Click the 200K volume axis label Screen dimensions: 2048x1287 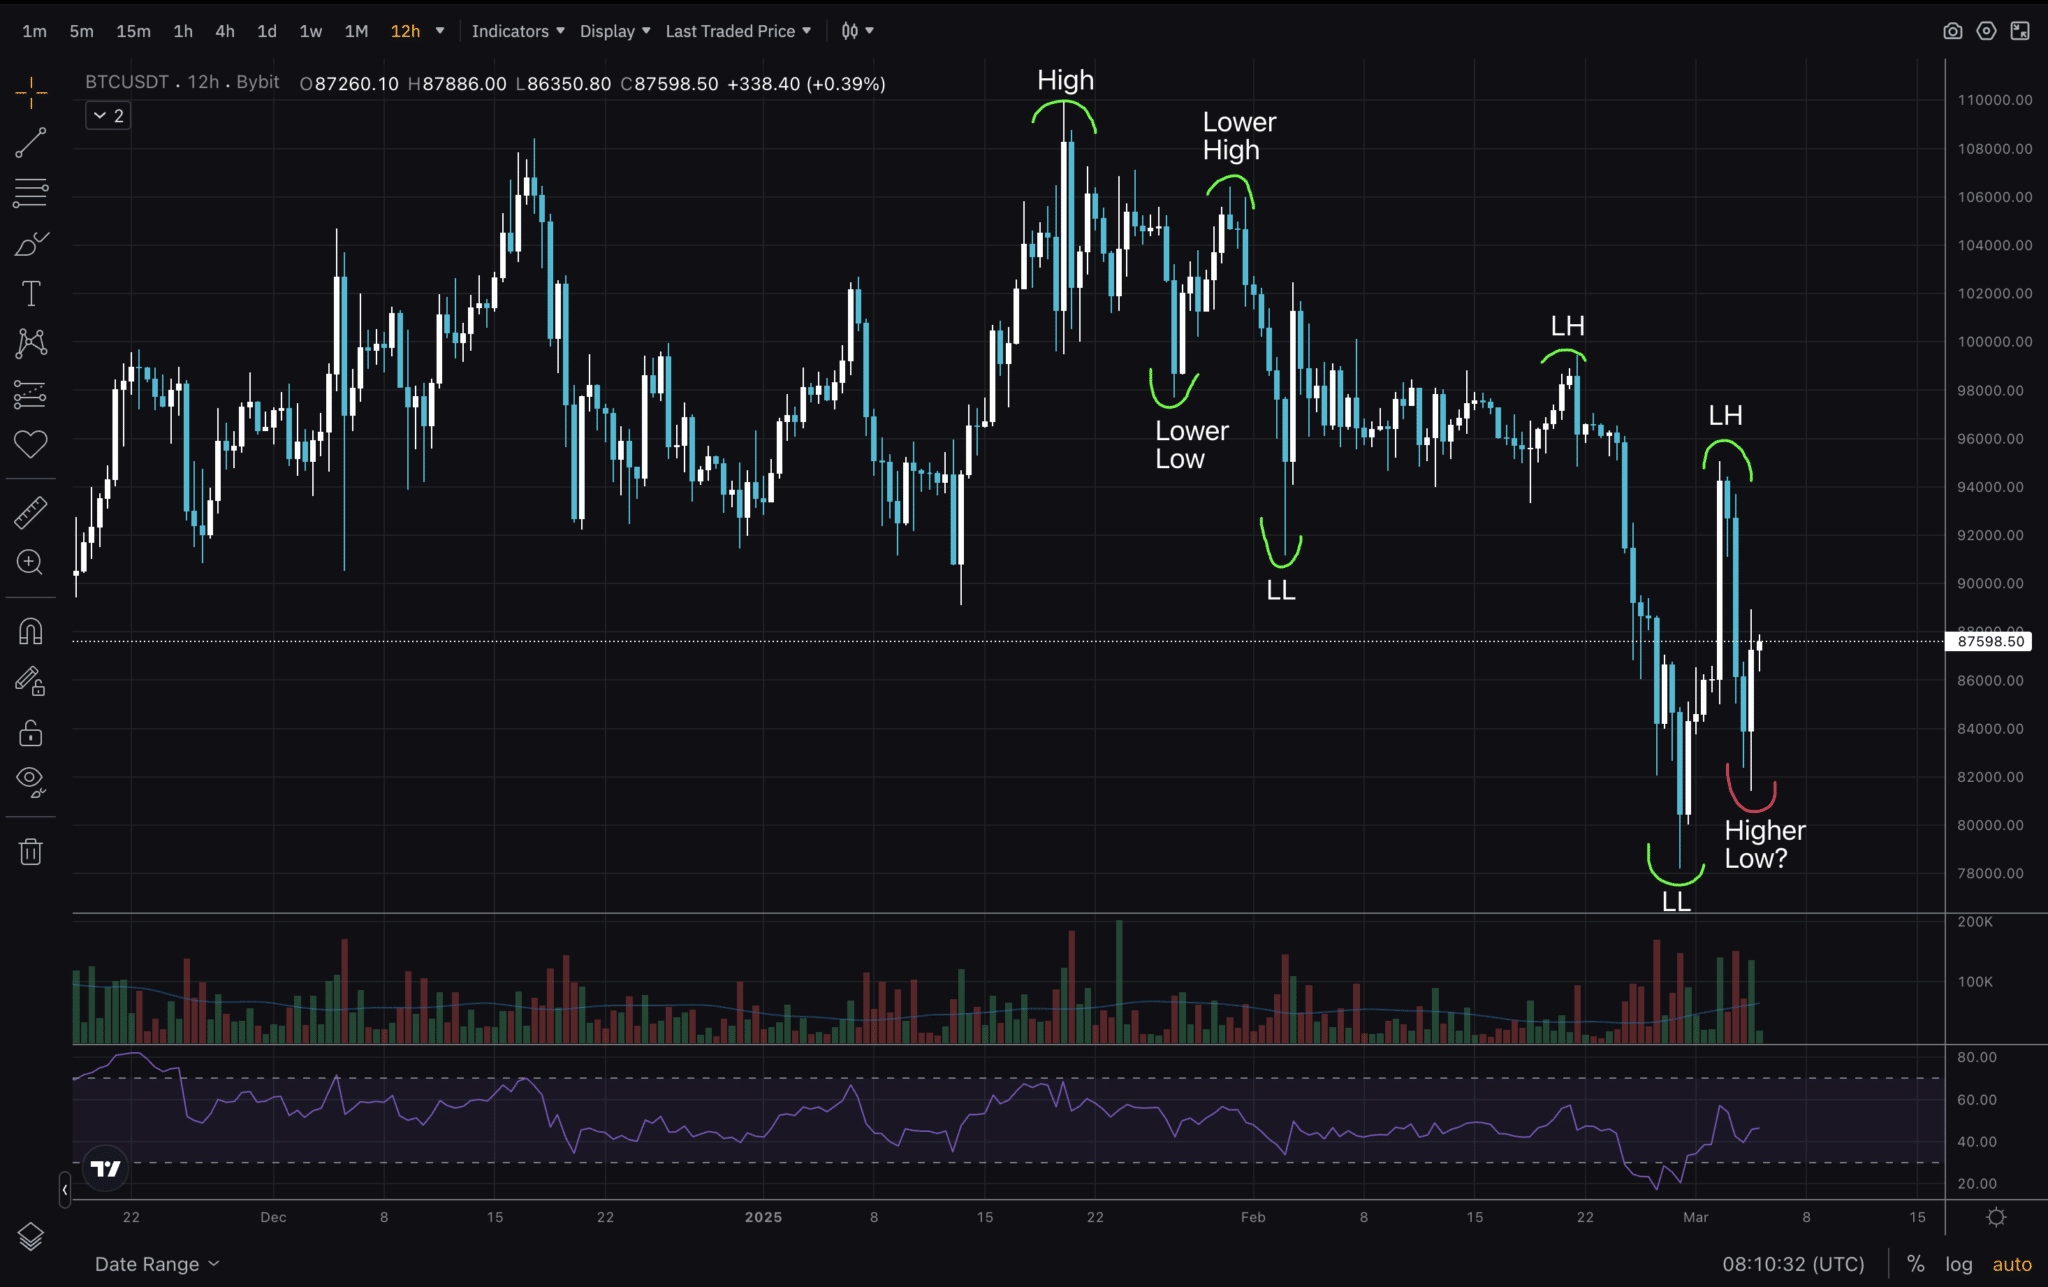tap(1975, 922)
